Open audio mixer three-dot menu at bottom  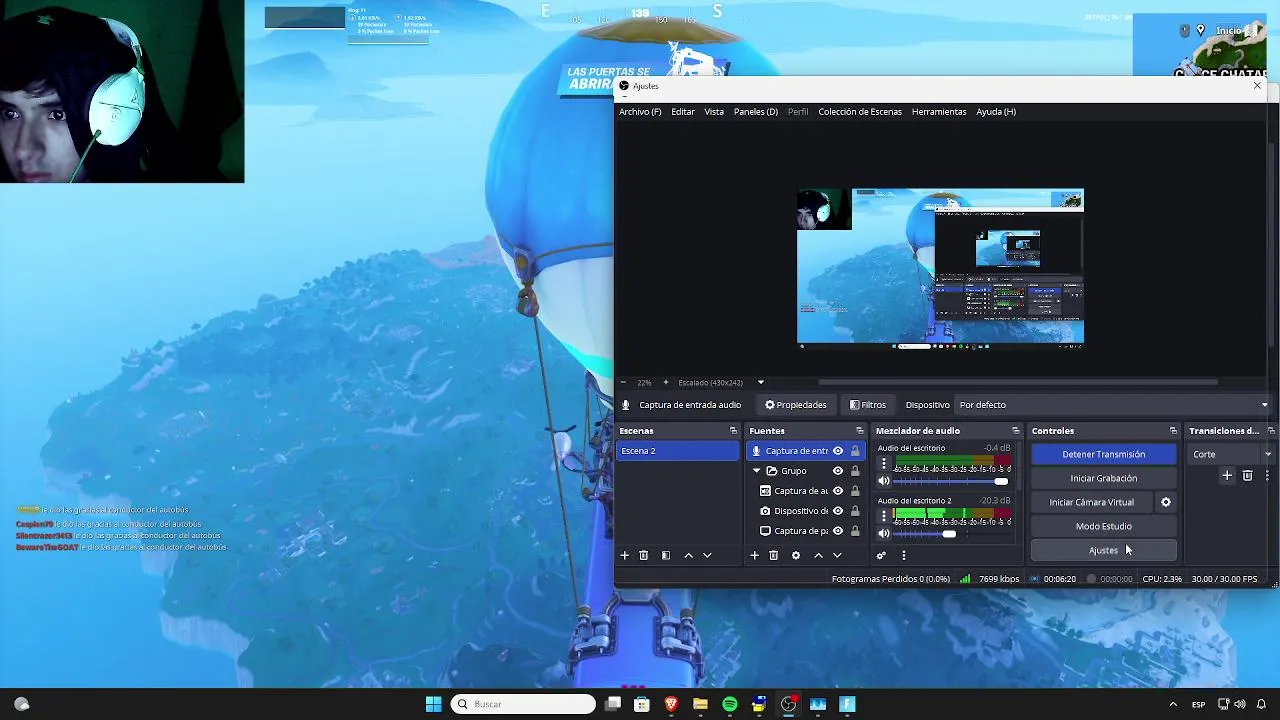pos(903,555)
